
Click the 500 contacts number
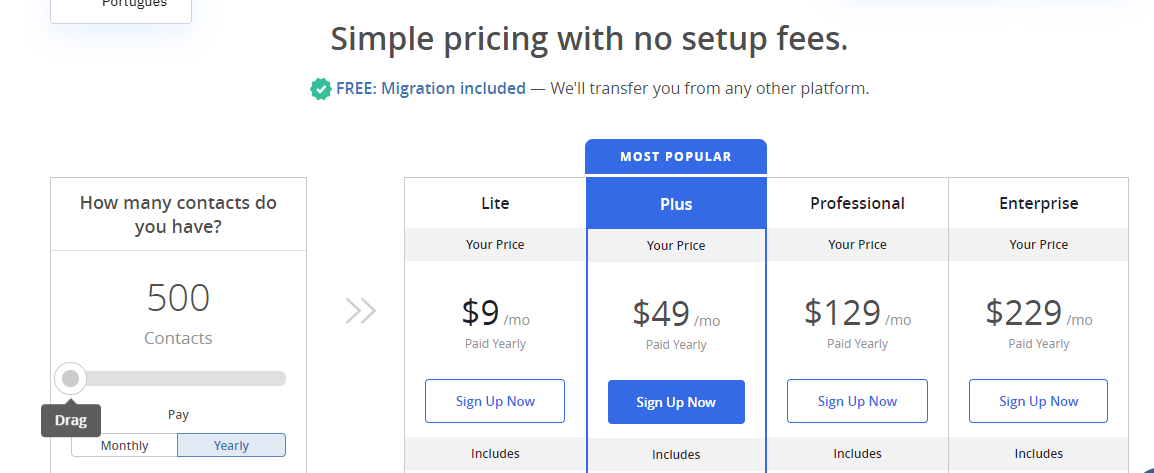click(x=178, y=298)
